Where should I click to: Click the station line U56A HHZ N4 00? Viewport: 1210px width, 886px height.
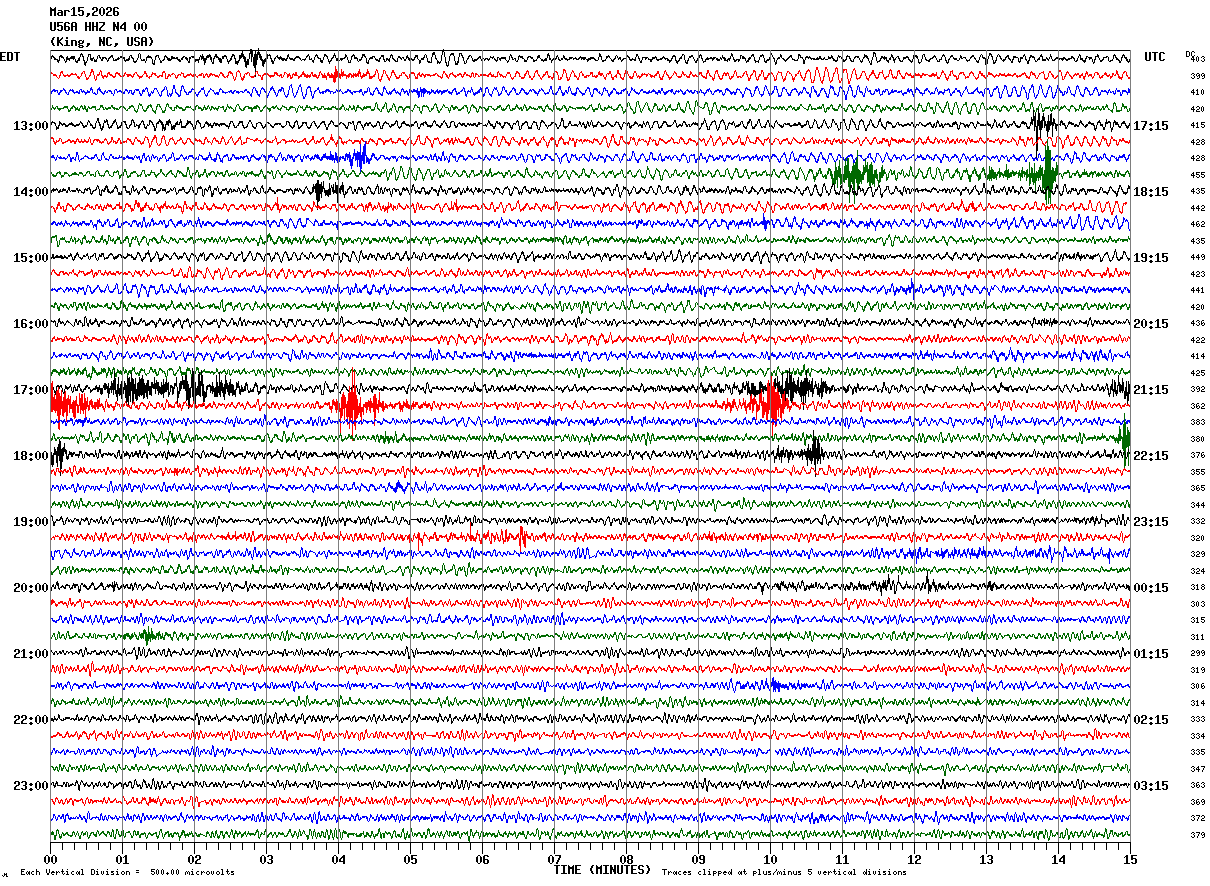point(98,27)
